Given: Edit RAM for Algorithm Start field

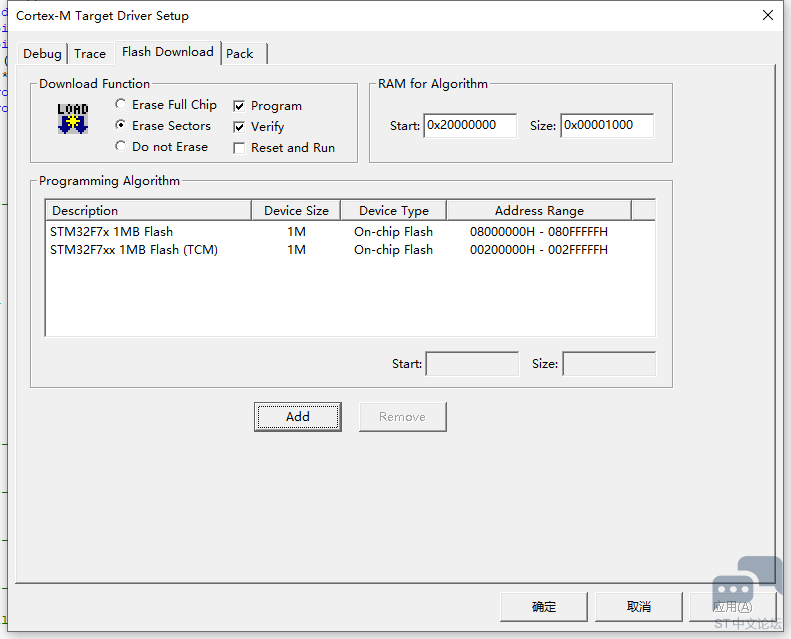Looking at the screenshot, I should 470,125.
